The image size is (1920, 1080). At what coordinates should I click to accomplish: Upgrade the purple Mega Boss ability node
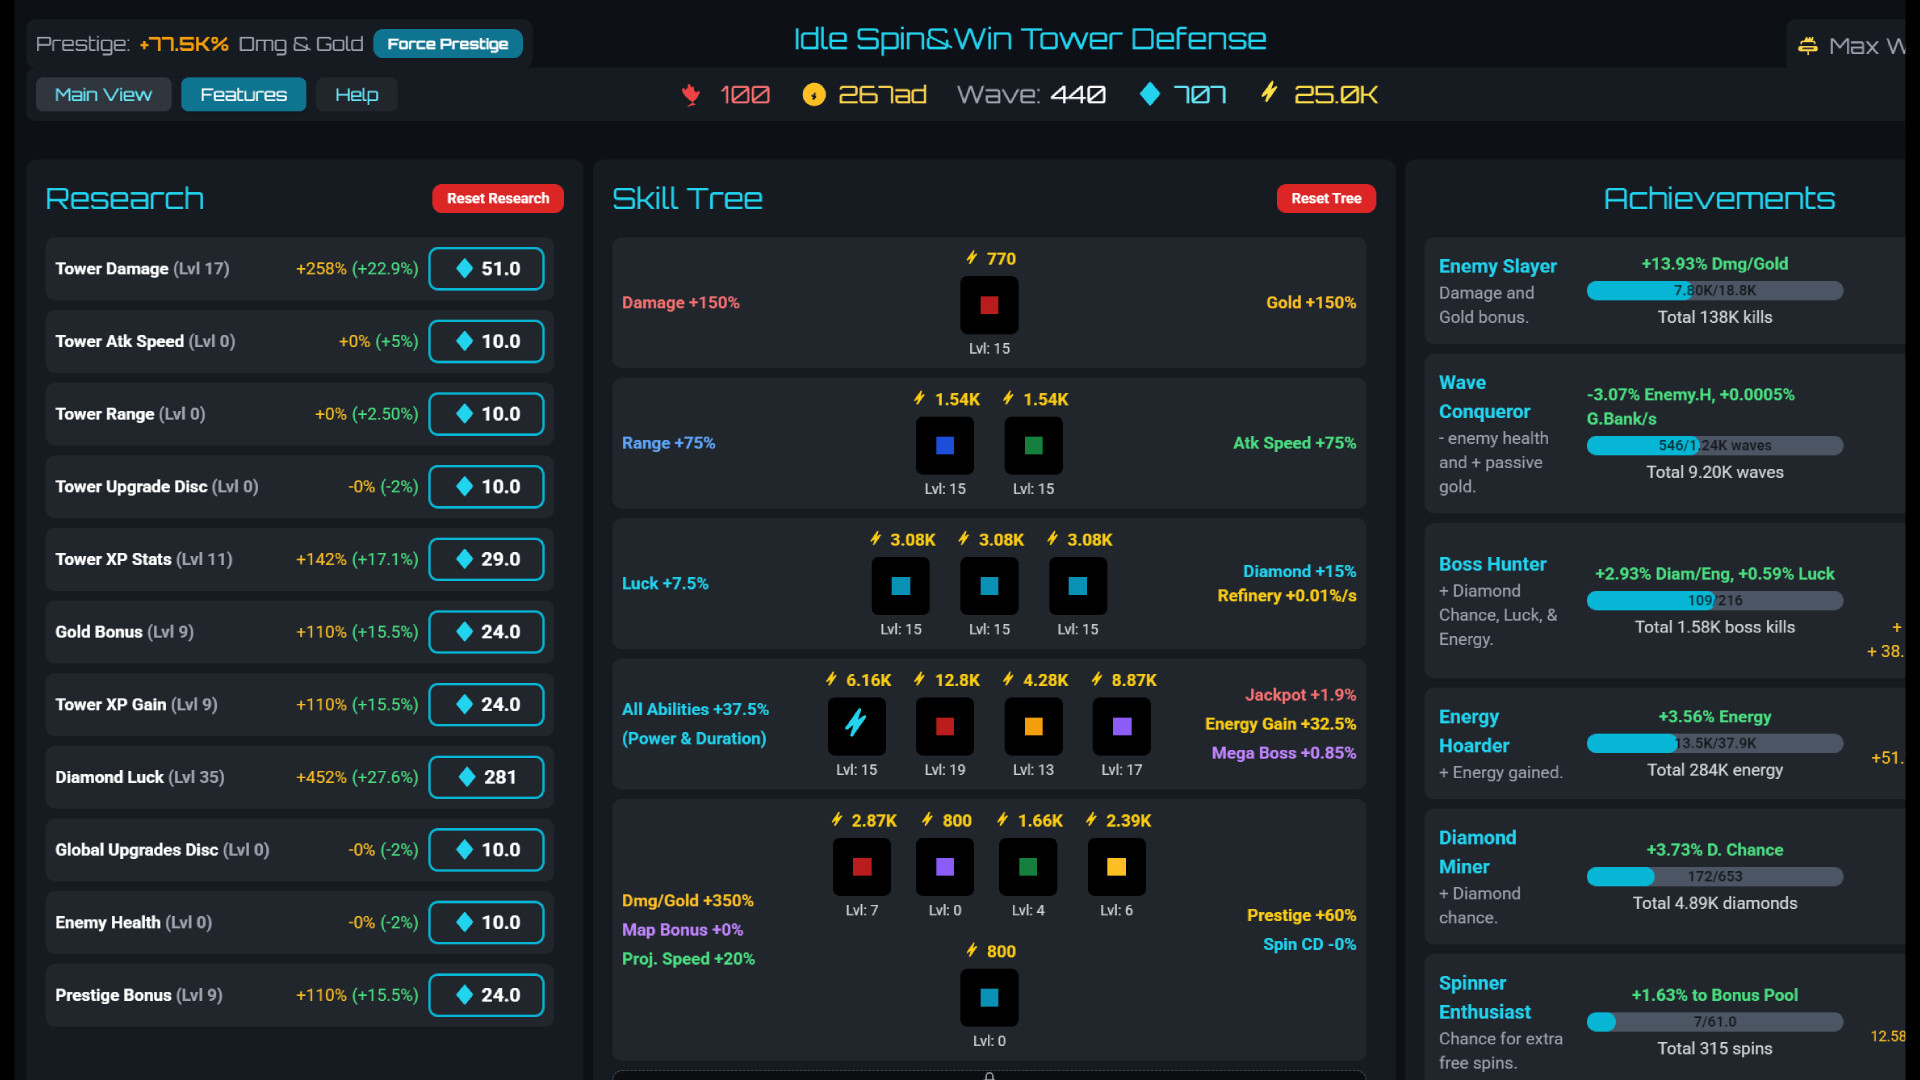tap(1120, 726)
